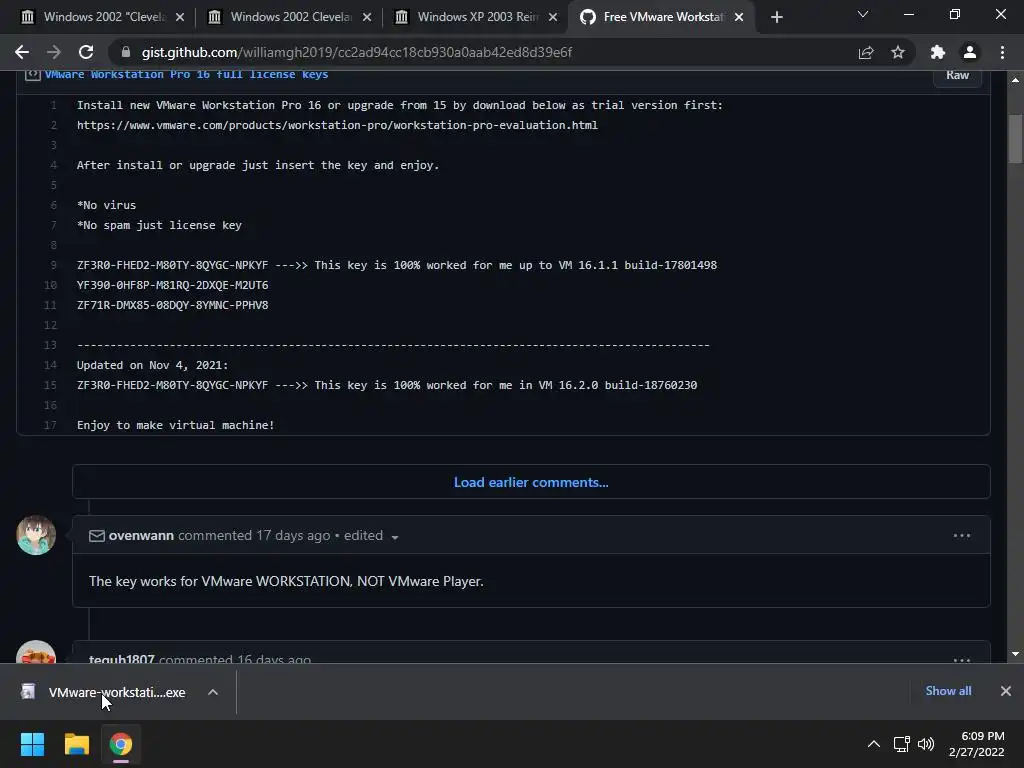Expand download item options chevron

click(213, 692)
